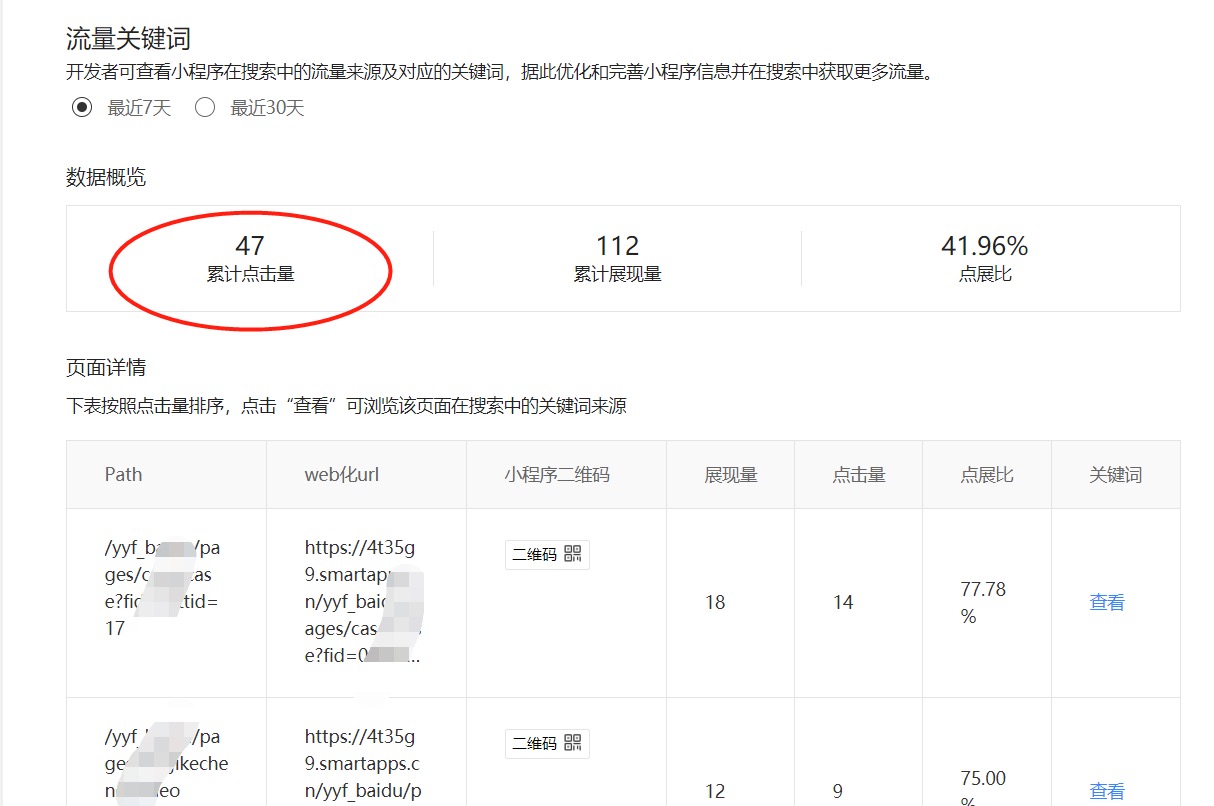The height and width of the screenshot is (806, 1214).
Task: Click the QR code icon in the 75.00% row
Action: 573,743
